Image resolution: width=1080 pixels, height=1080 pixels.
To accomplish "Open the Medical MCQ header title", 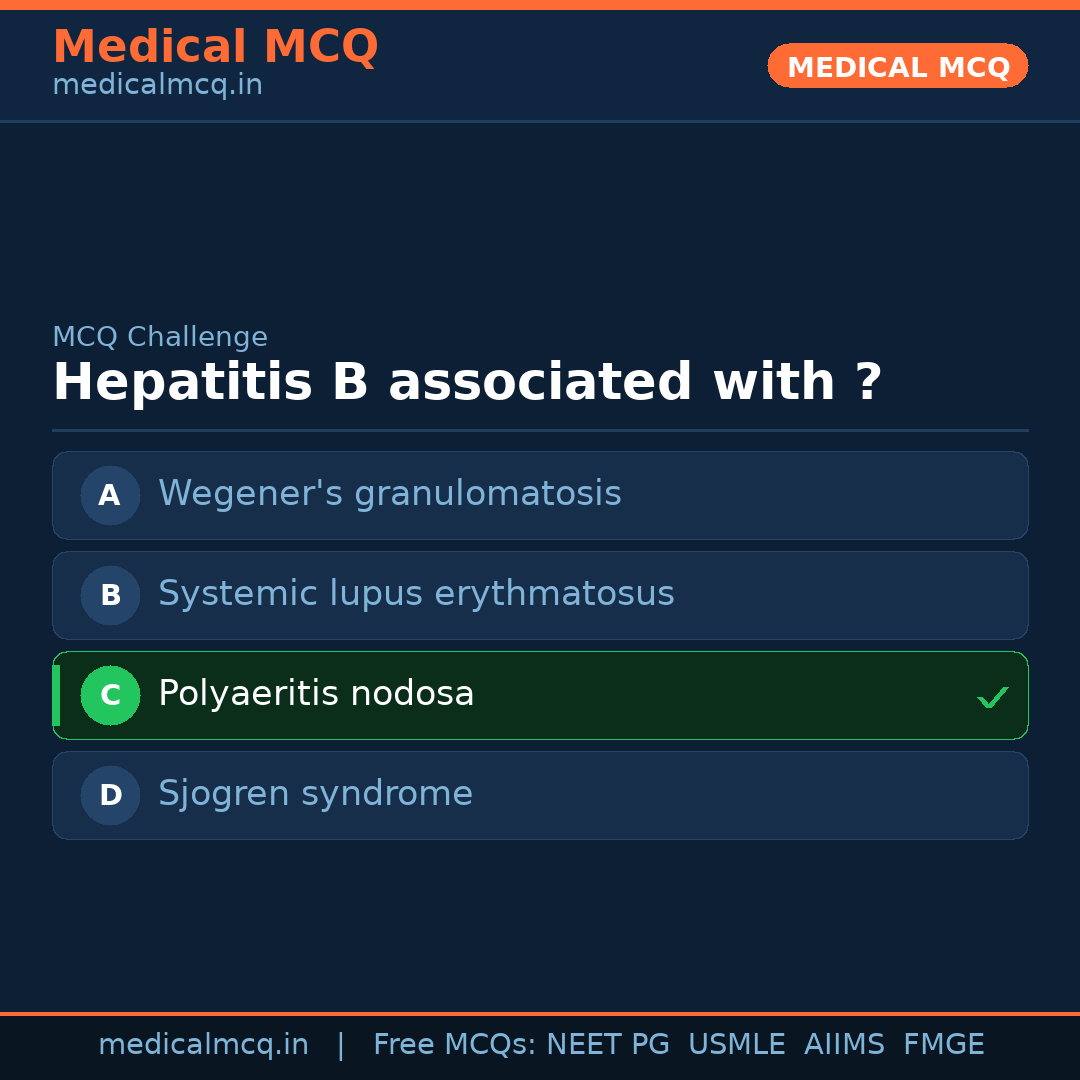I will [x=215, y=47].
